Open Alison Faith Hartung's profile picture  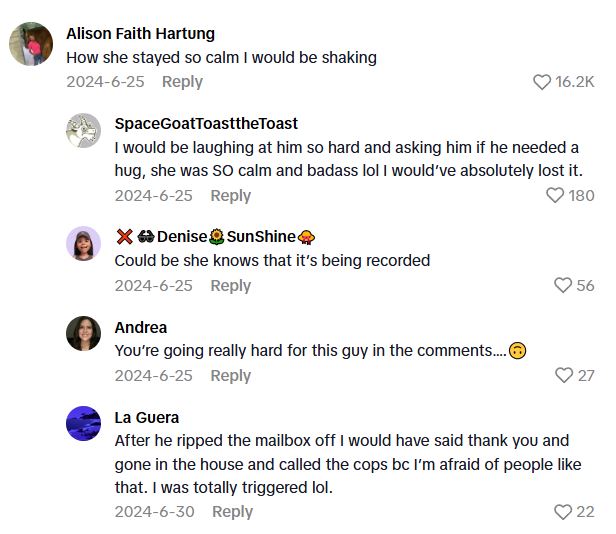point(31,45)
